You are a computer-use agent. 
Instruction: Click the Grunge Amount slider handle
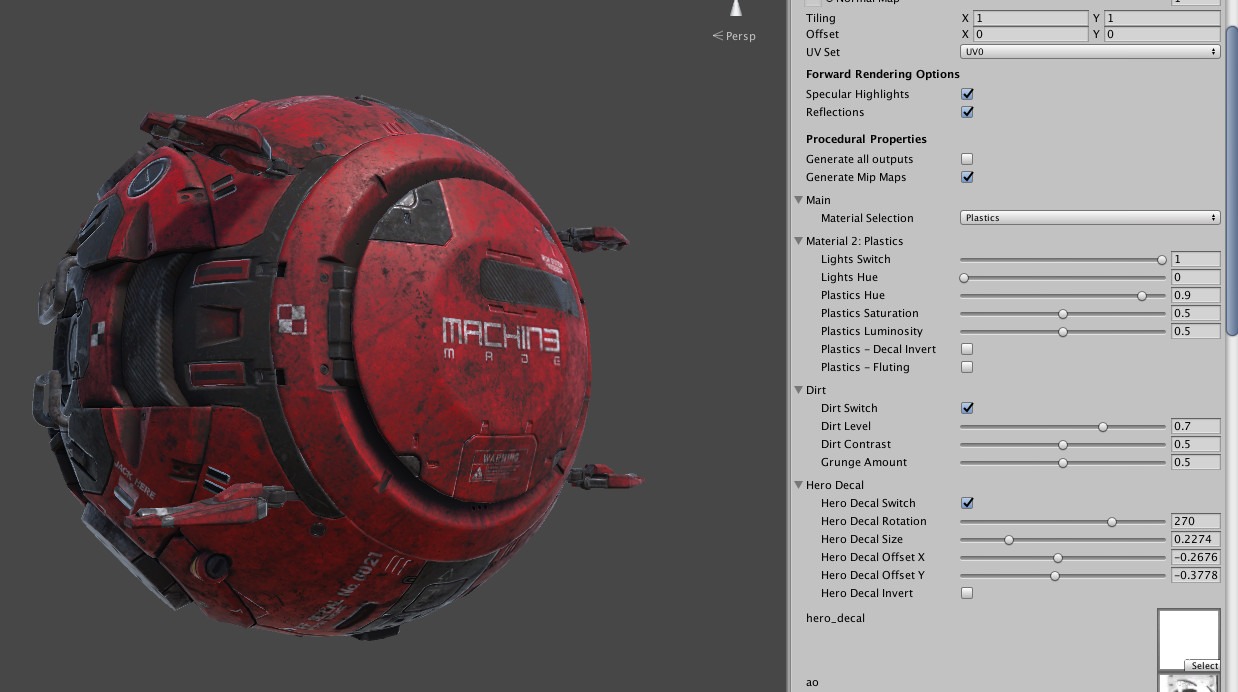1063,463
